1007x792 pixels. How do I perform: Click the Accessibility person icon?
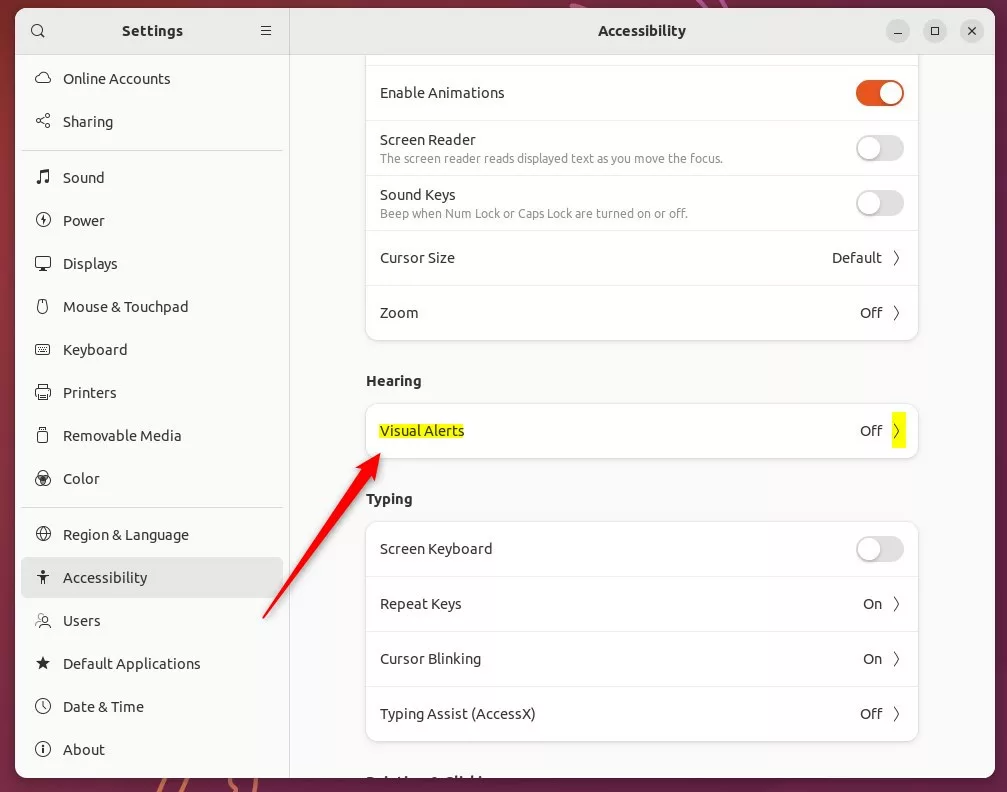(x=43, y=577)
